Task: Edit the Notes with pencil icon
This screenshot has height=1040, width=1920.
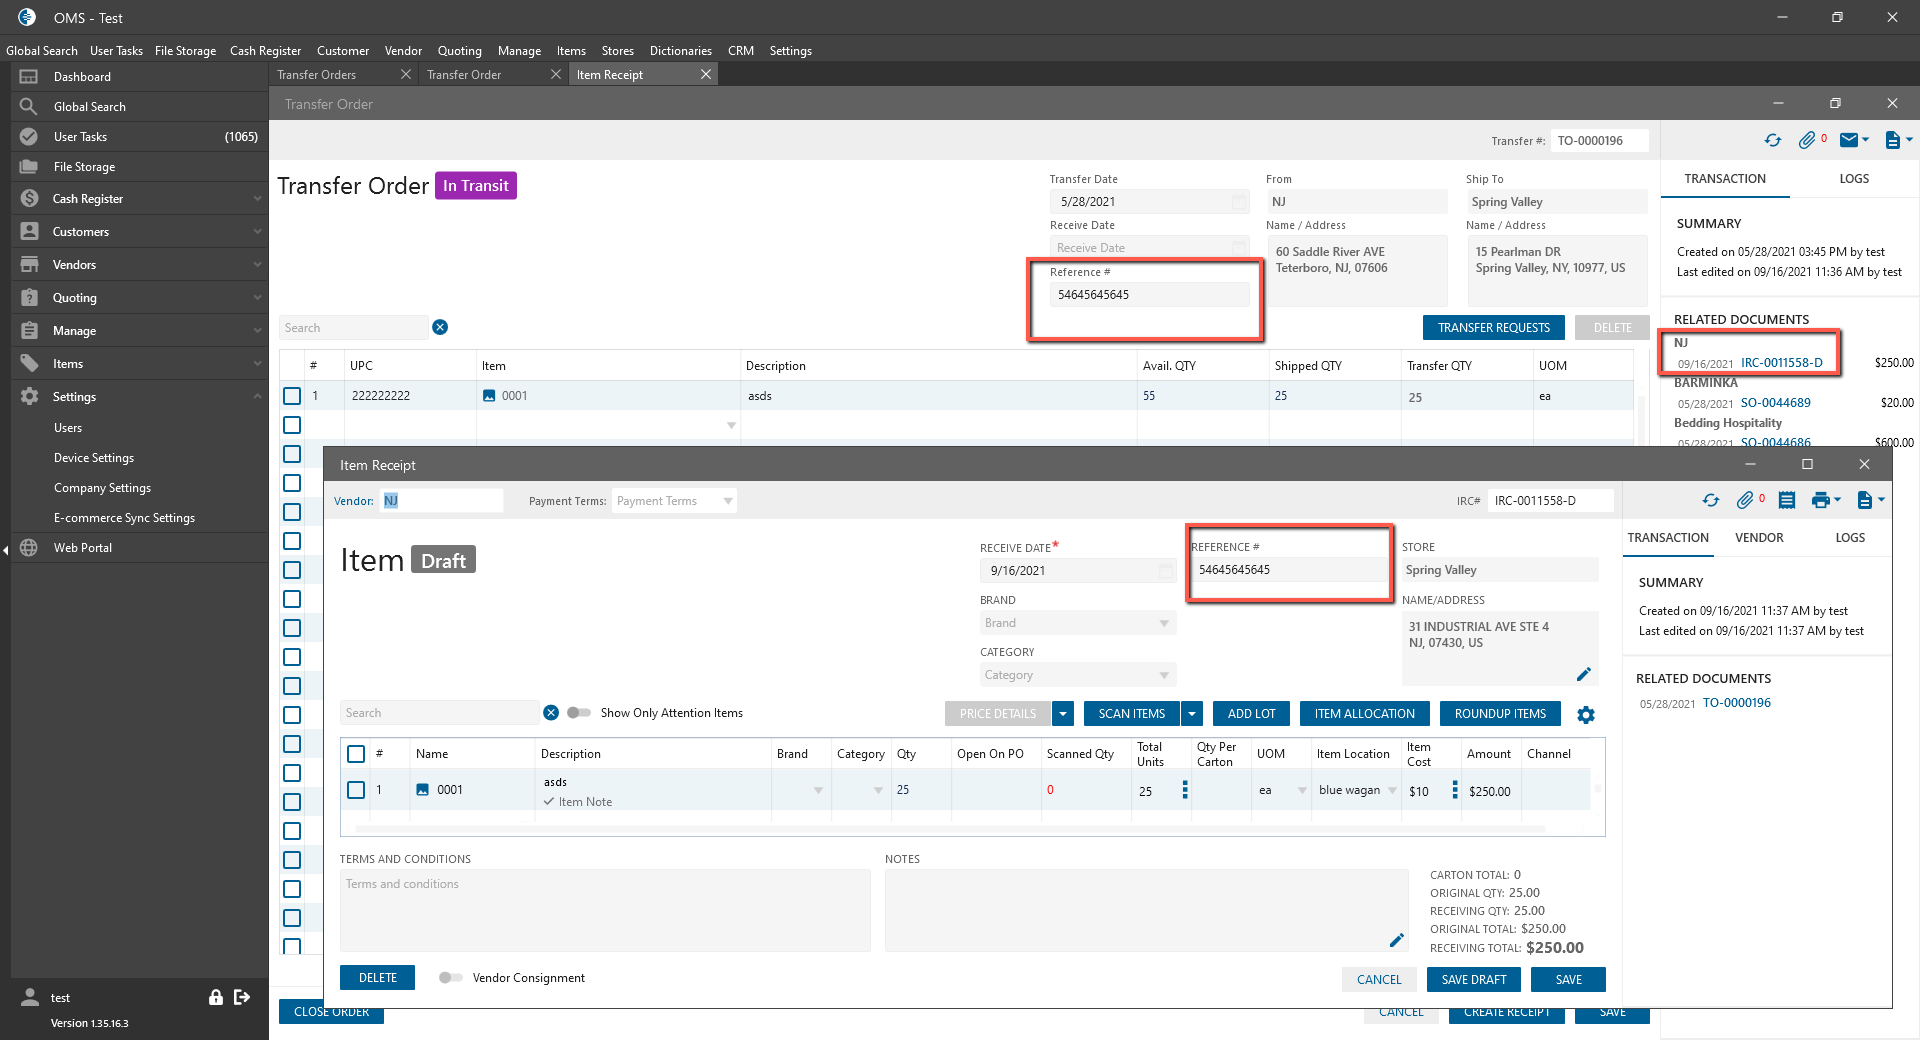Action: point(1397,940)
